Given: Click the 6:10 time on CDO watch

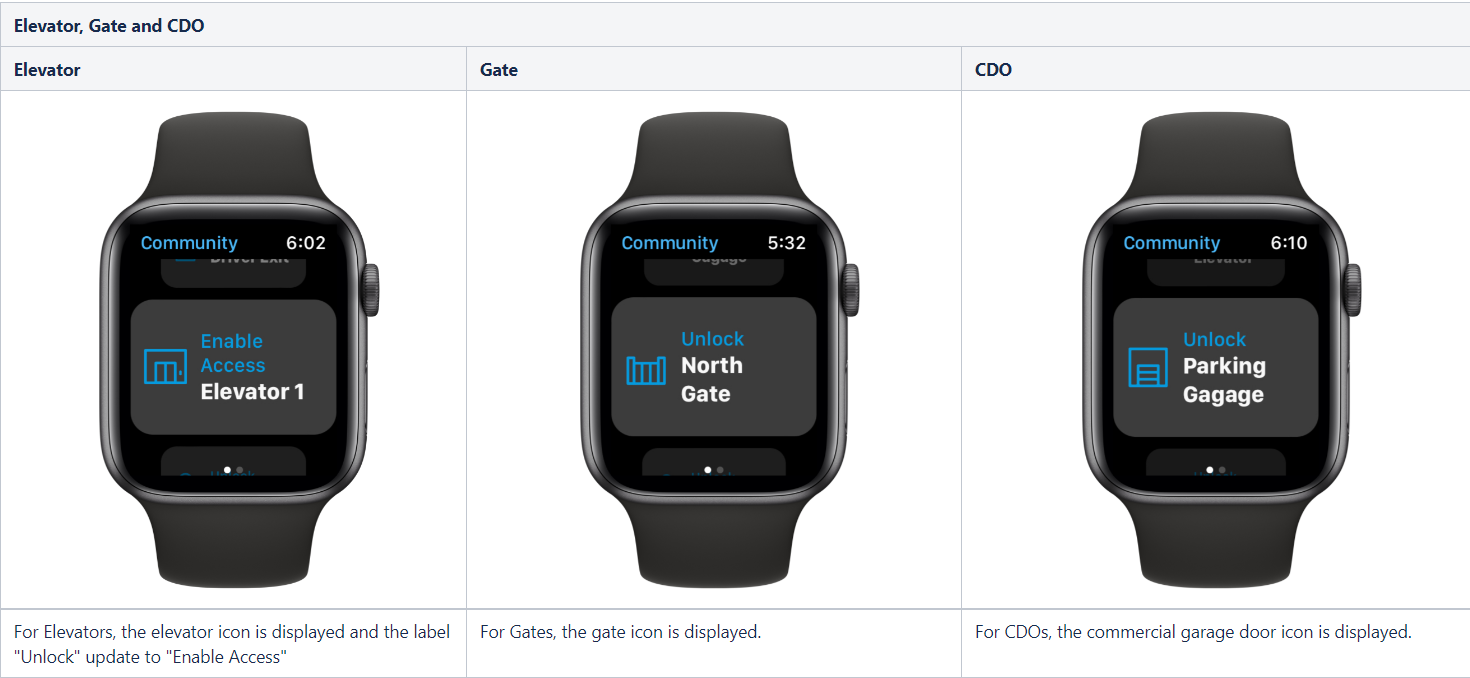Looking at the screenshot, I should (x=1289, y=243).
